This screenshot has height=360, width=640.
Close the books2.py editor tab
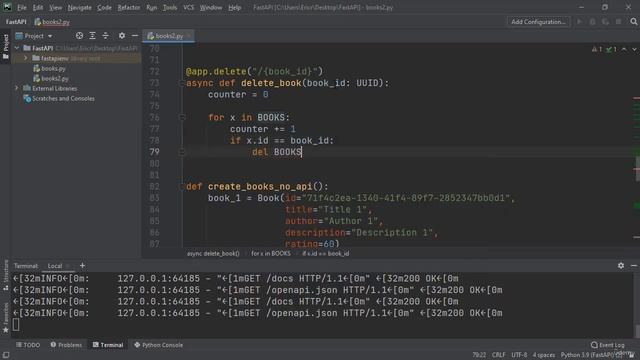189,36
